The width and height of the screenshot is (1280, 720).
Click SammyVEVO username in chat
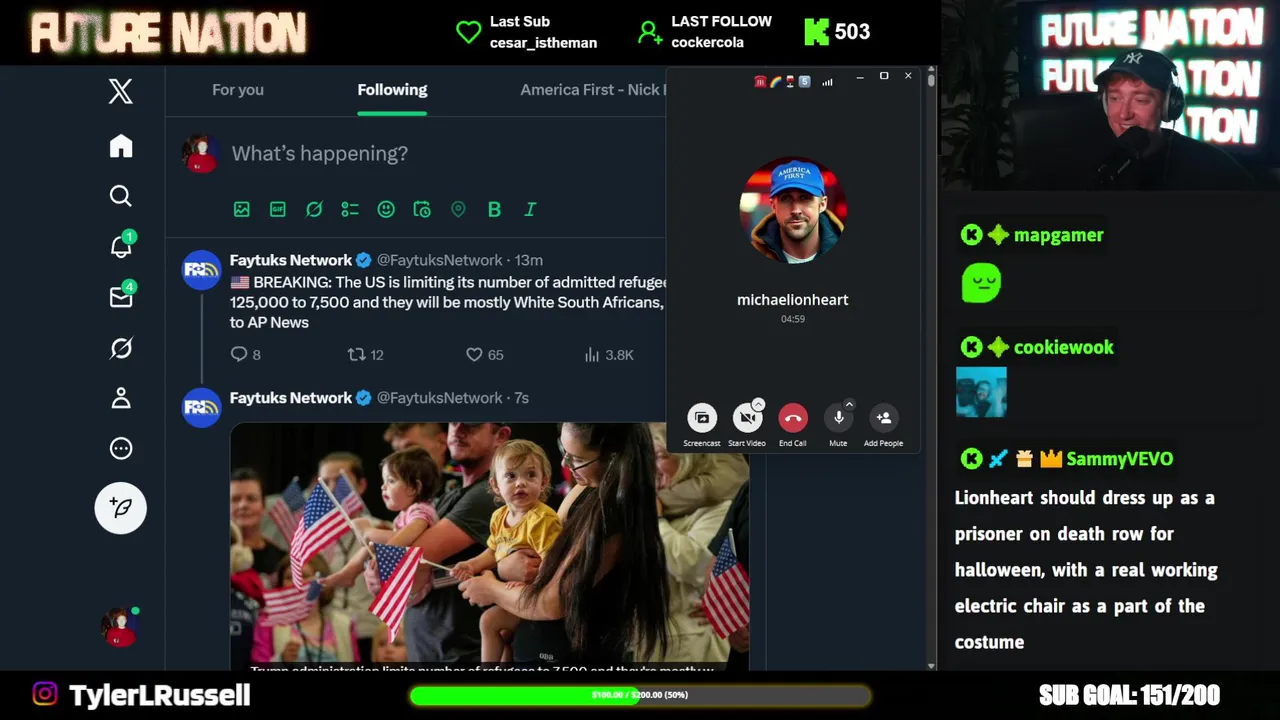1120,459
